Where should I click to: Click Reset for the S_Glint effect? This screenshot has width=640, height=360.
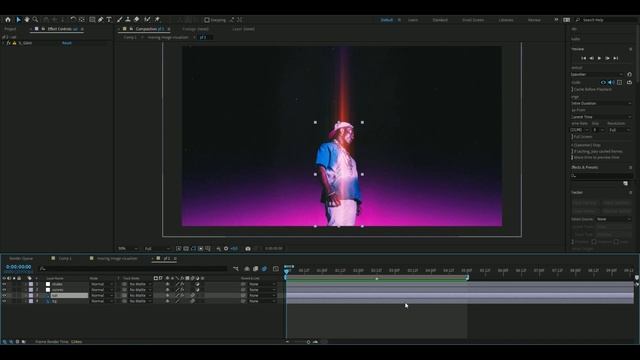point(67,43)
